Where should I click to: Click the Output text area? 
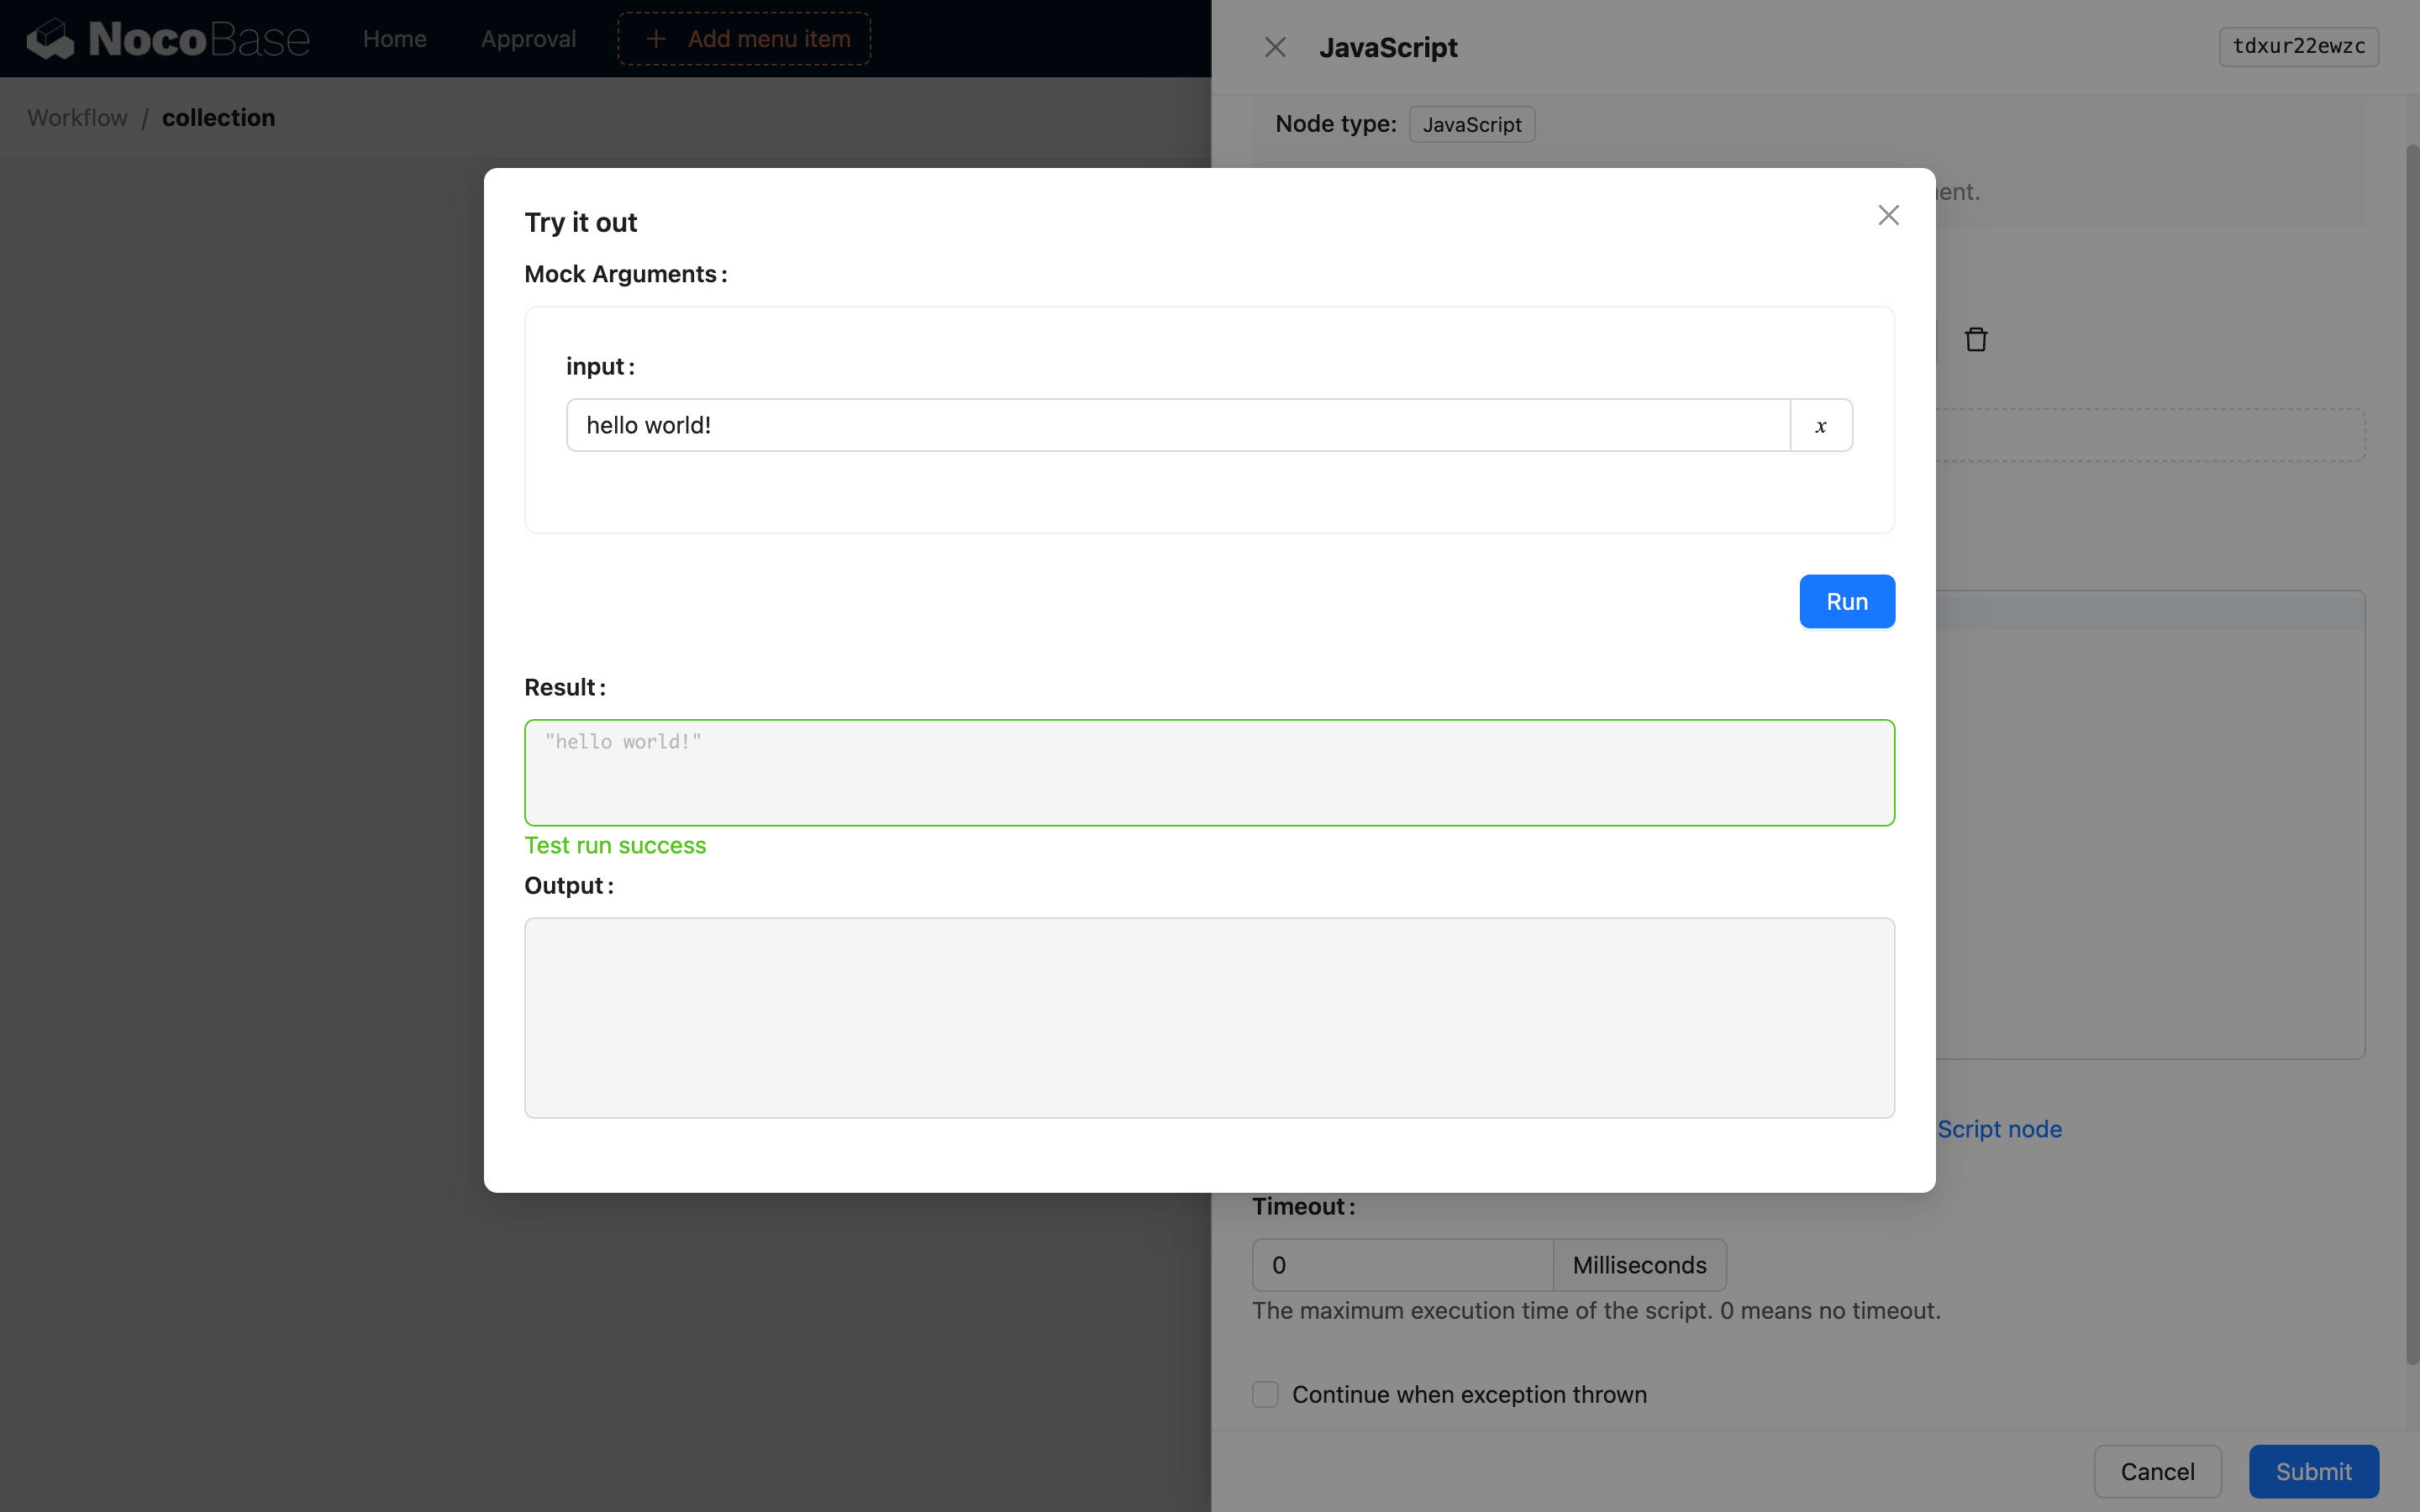(x=1209, y=1018)
